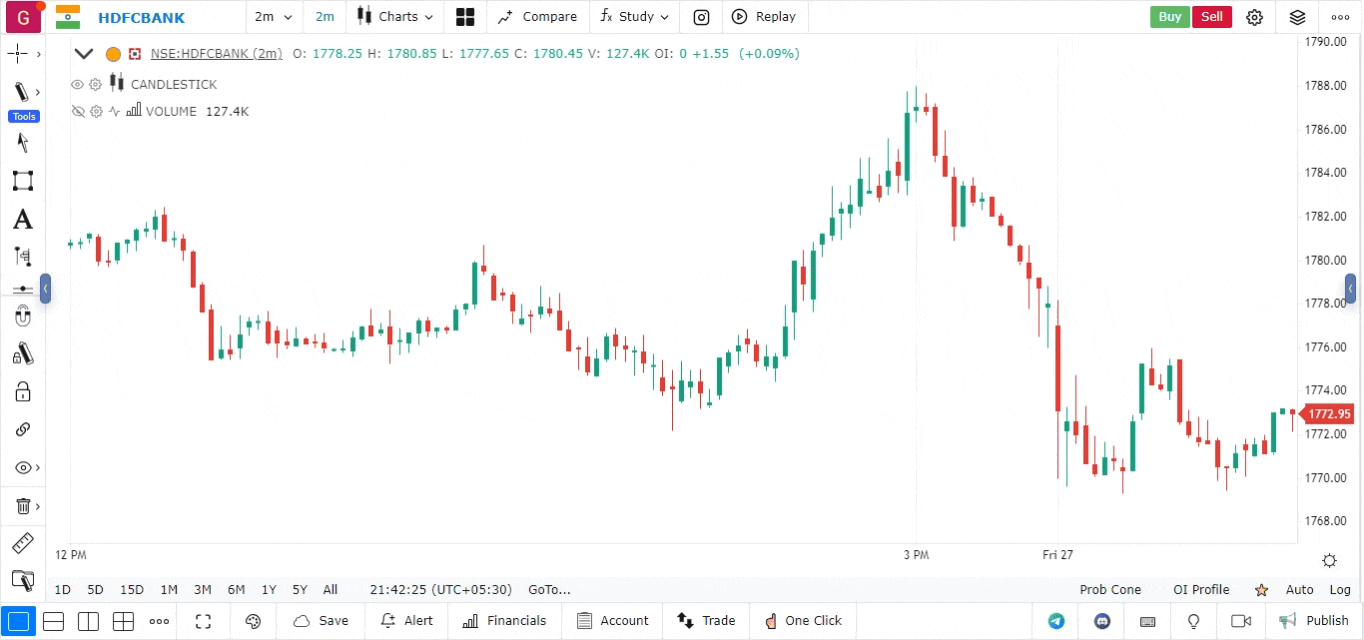Toggle Log scale on price axis

point(1340,590)
